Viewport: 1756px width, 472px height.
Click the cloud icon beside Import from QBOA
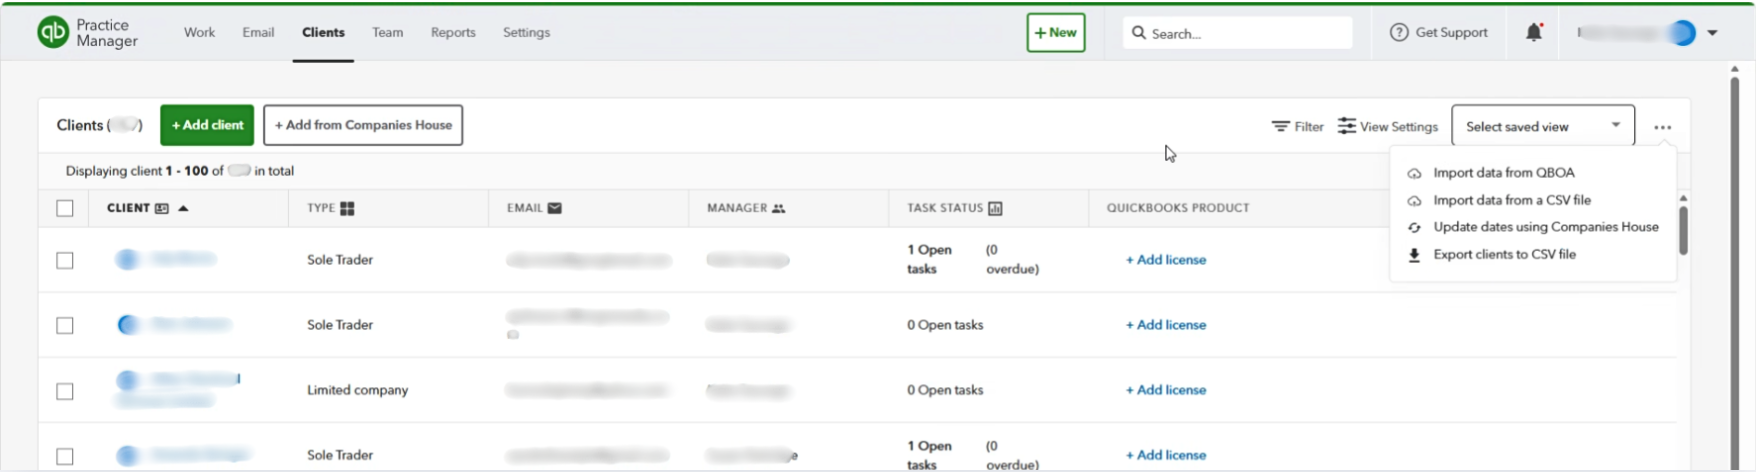pos(1414,173)
